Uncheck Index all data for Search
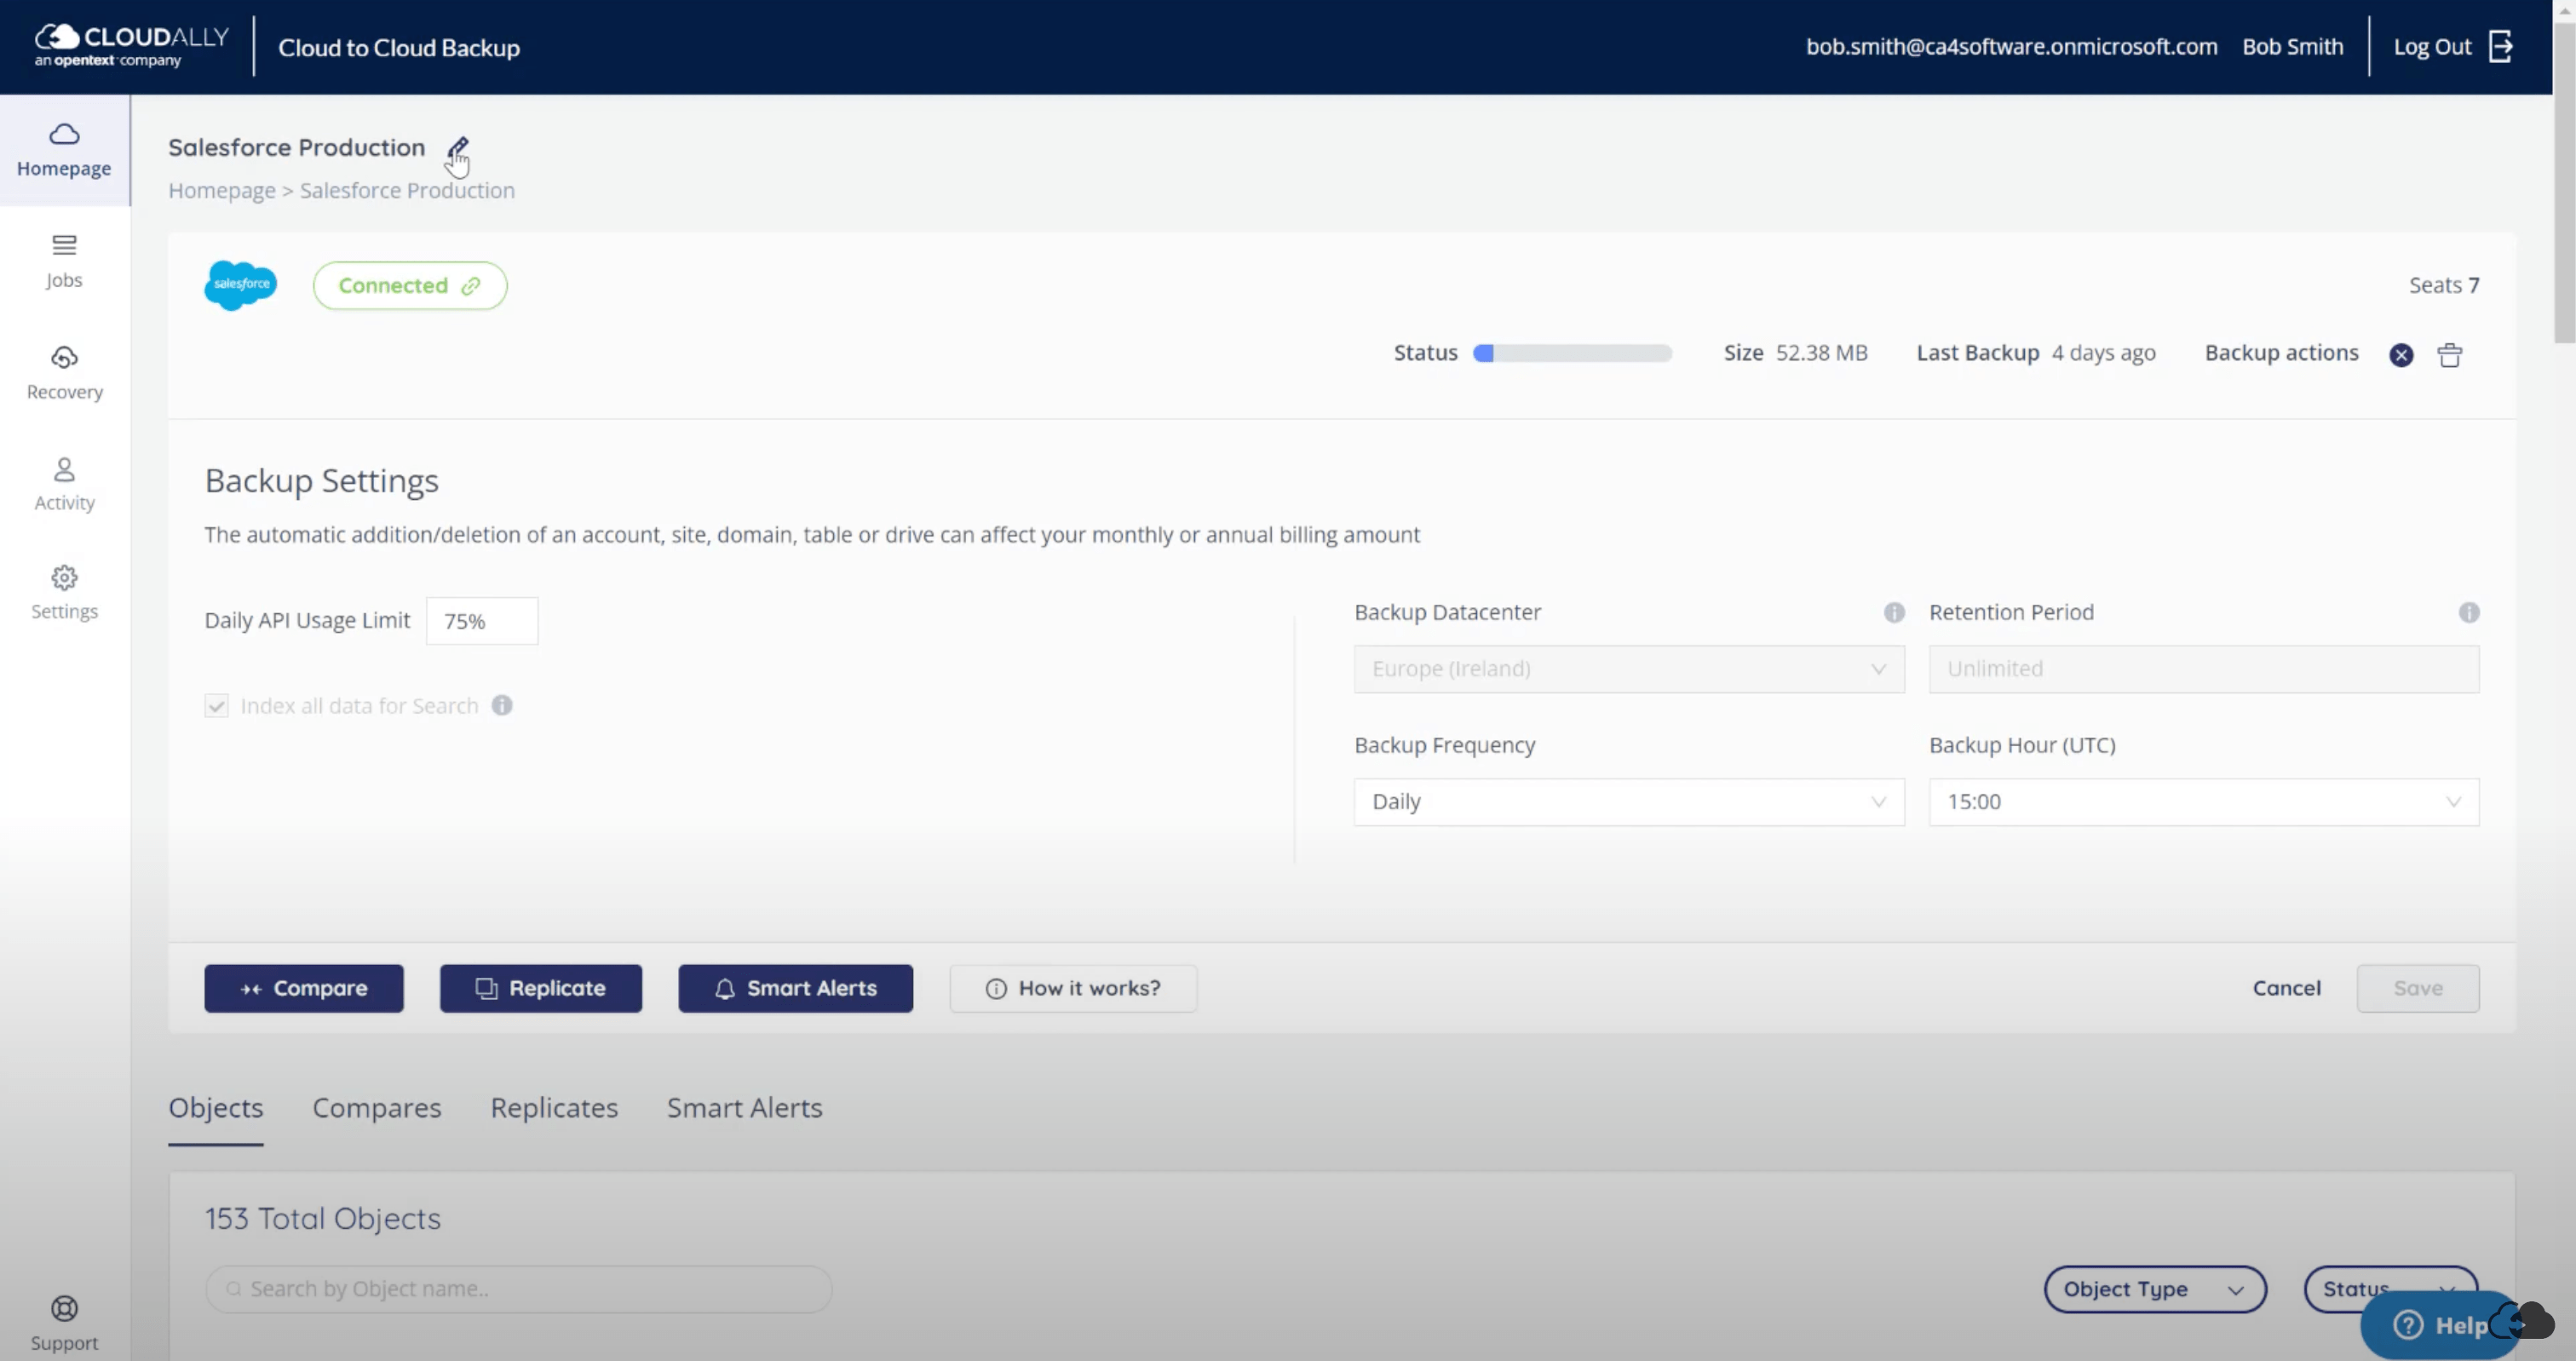Screen dimensions: 2576x1361 pyautogui.click(x=217, y=705)
